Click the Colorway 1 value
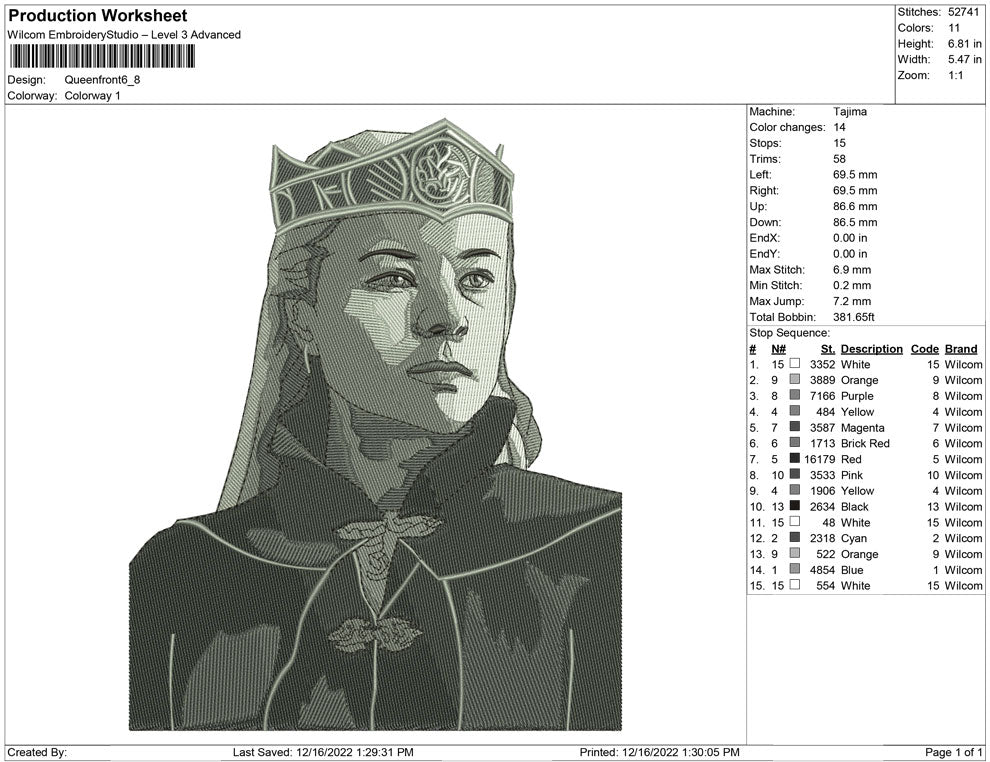Viewport: 990px width, 762px height. point(92,96)
